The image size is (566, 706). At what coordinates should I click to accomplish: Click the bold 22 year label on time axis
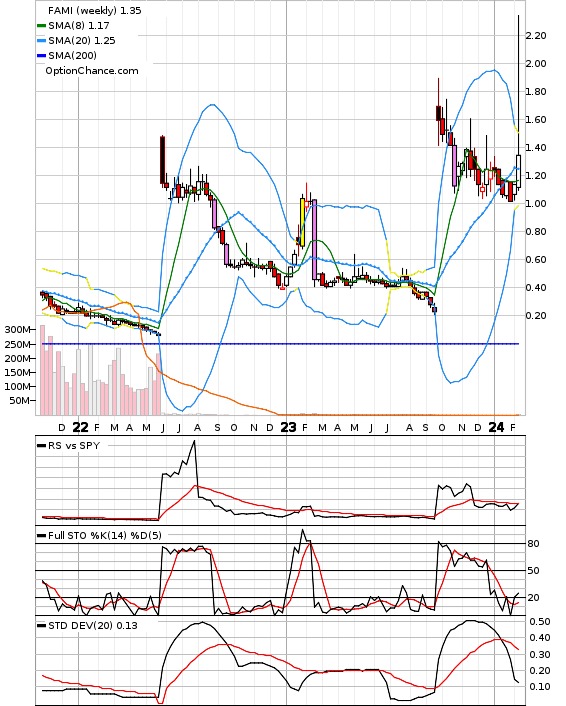(x=80, y=427)
